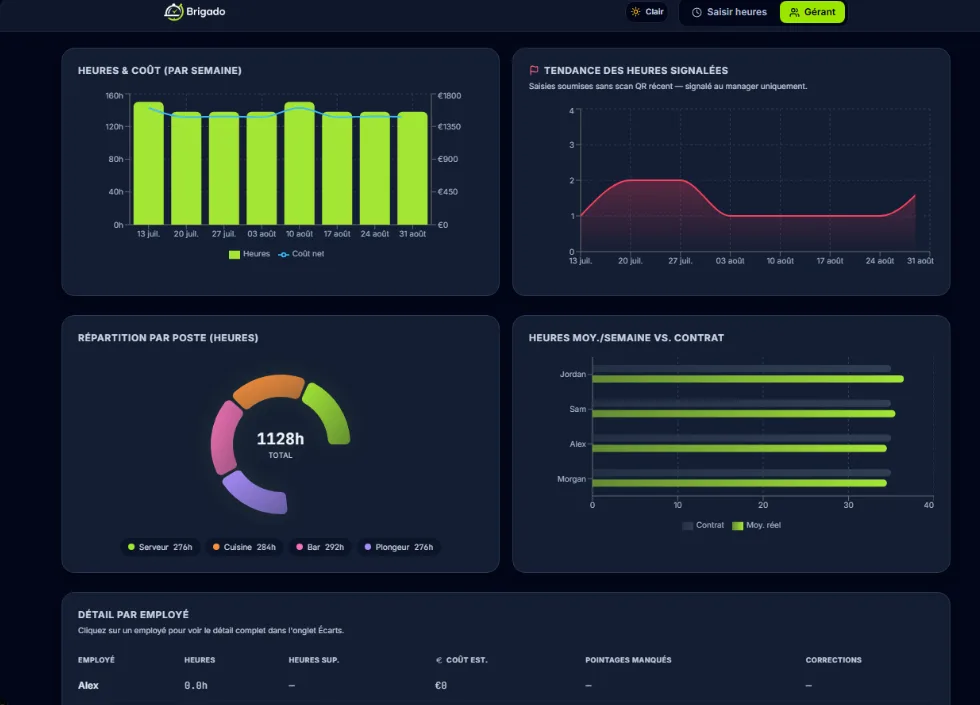Image resolution: width=980 pixels, height=705 pixels.
Task: Click the Jordan label in contract chart
Action: click(572, 374)
